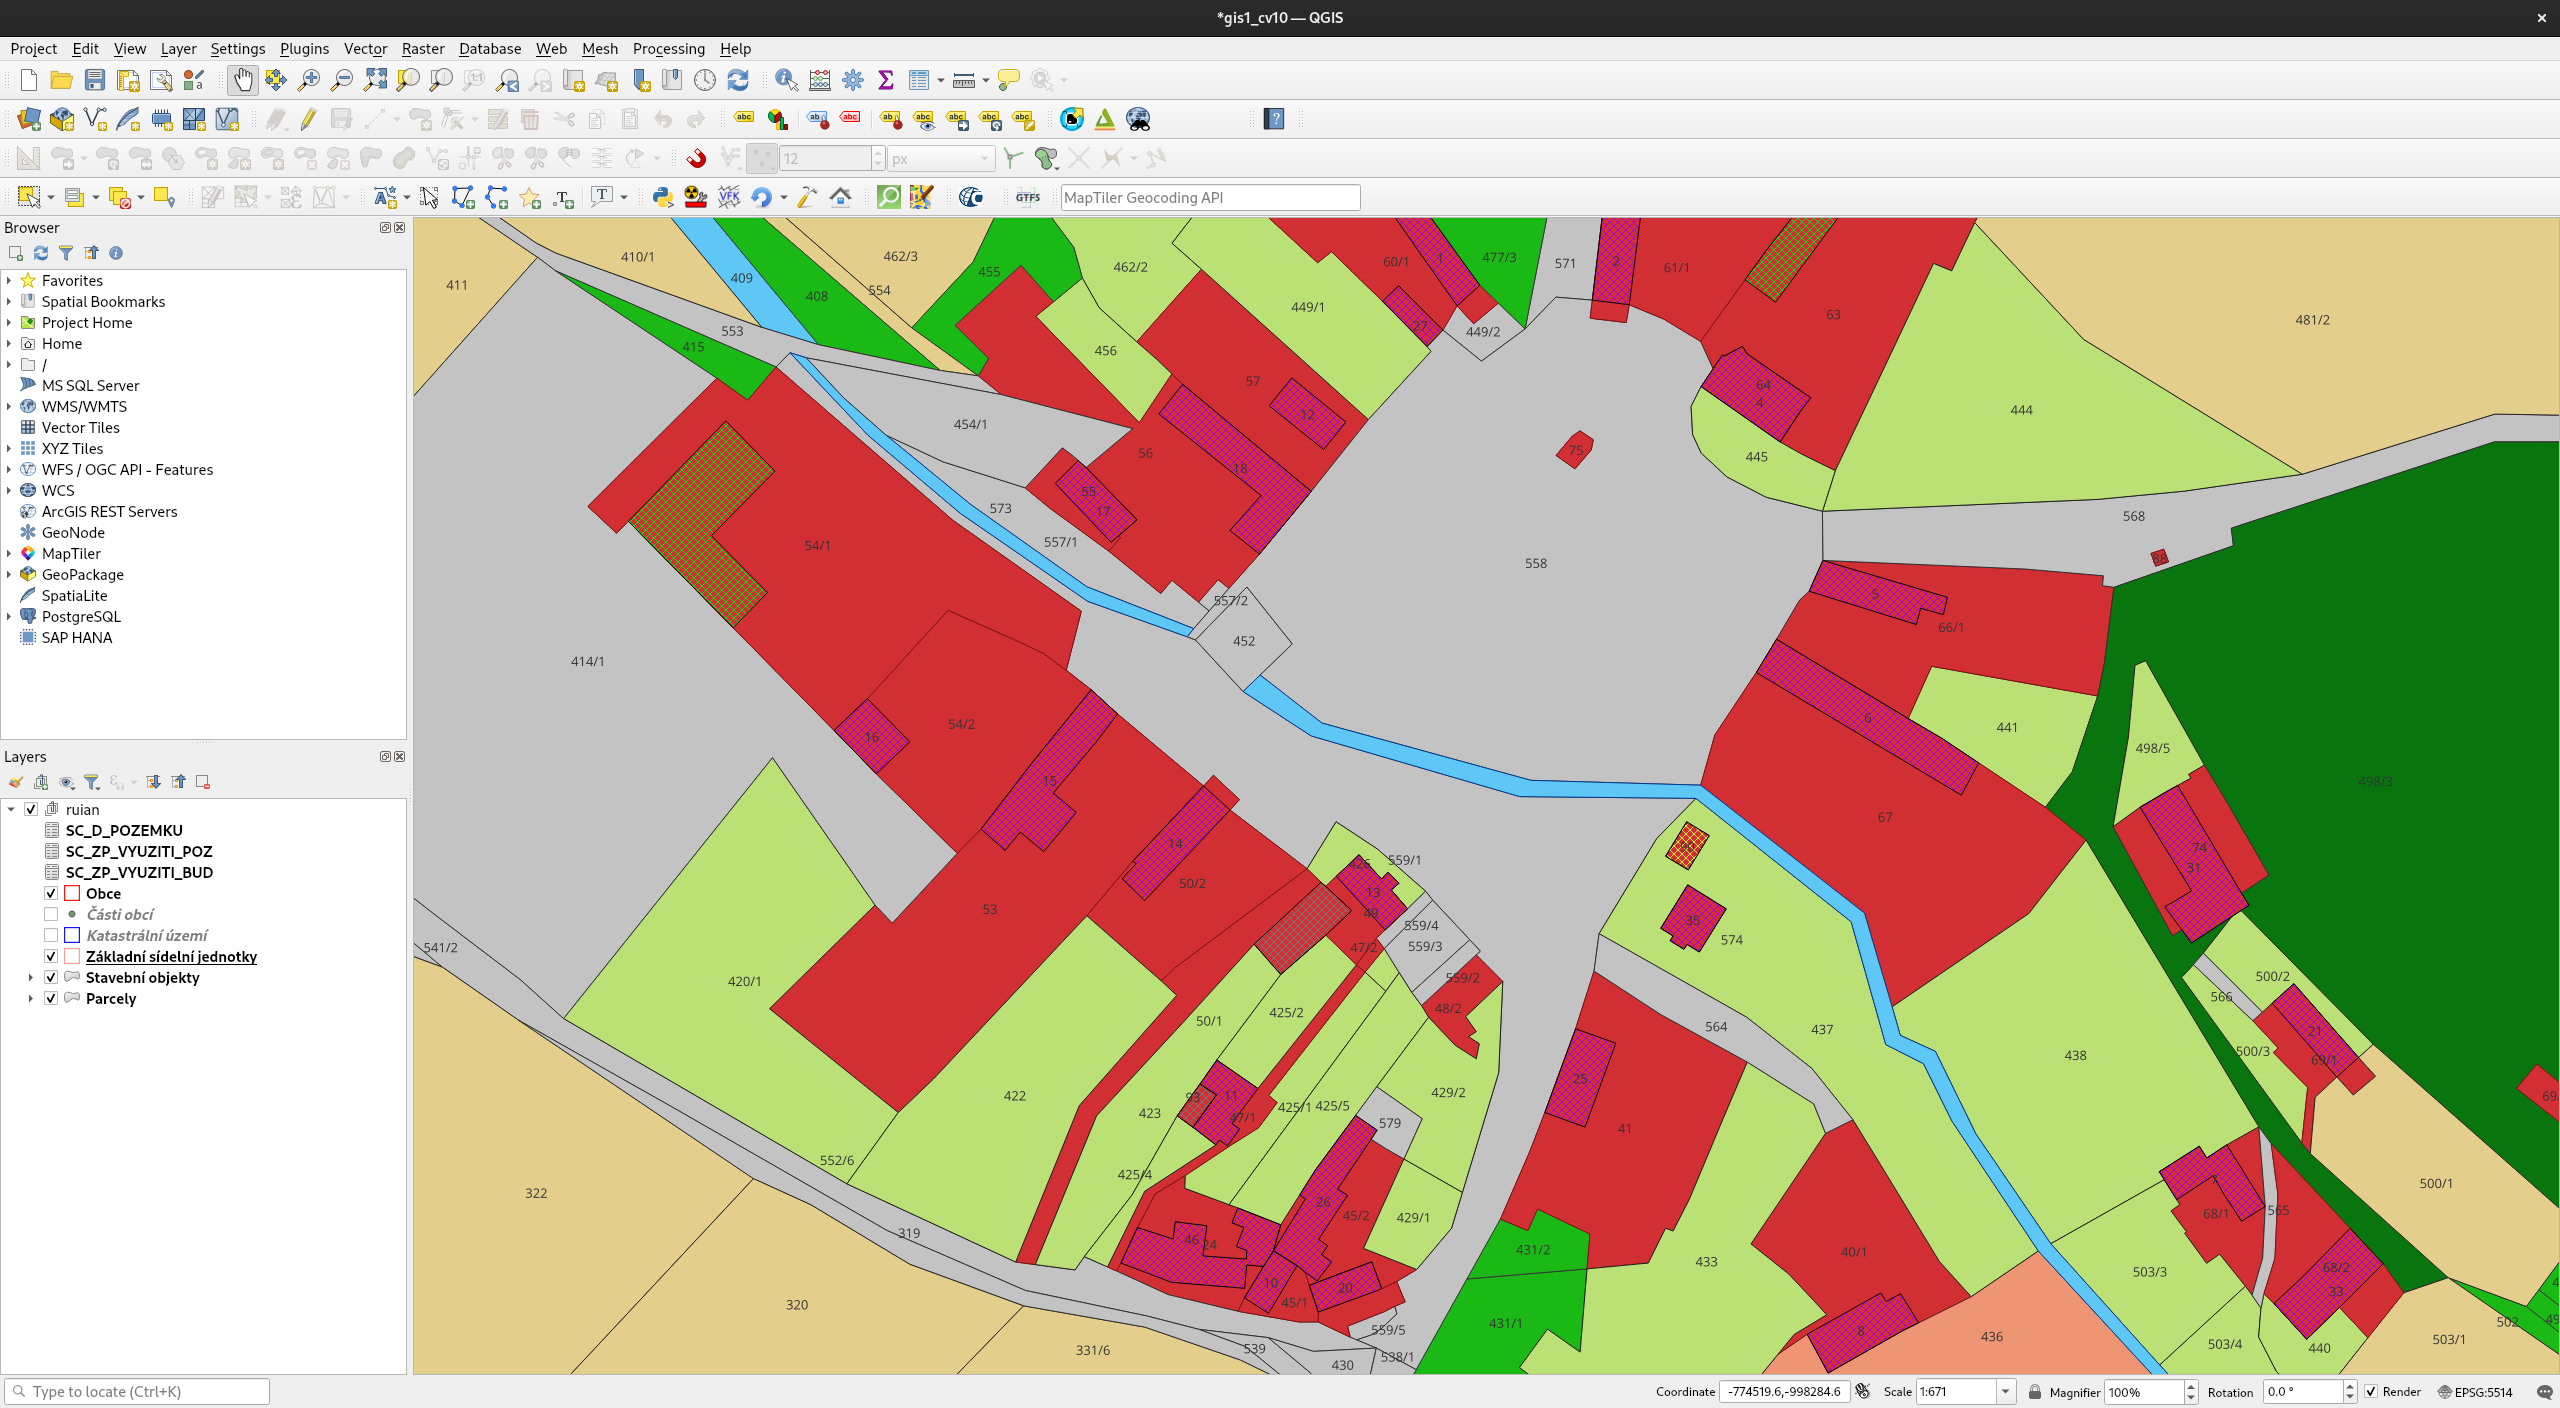The image size is (2560, 1408).
Task: Select the XYZ Tiles entry in Browser
Action: pos(72,448)
